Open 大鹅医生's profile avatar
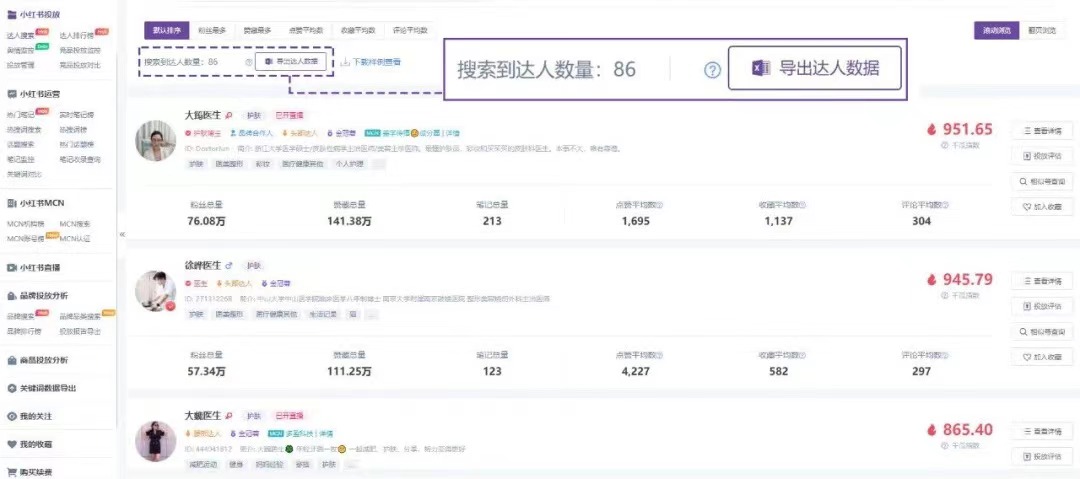 click(155, 141)
